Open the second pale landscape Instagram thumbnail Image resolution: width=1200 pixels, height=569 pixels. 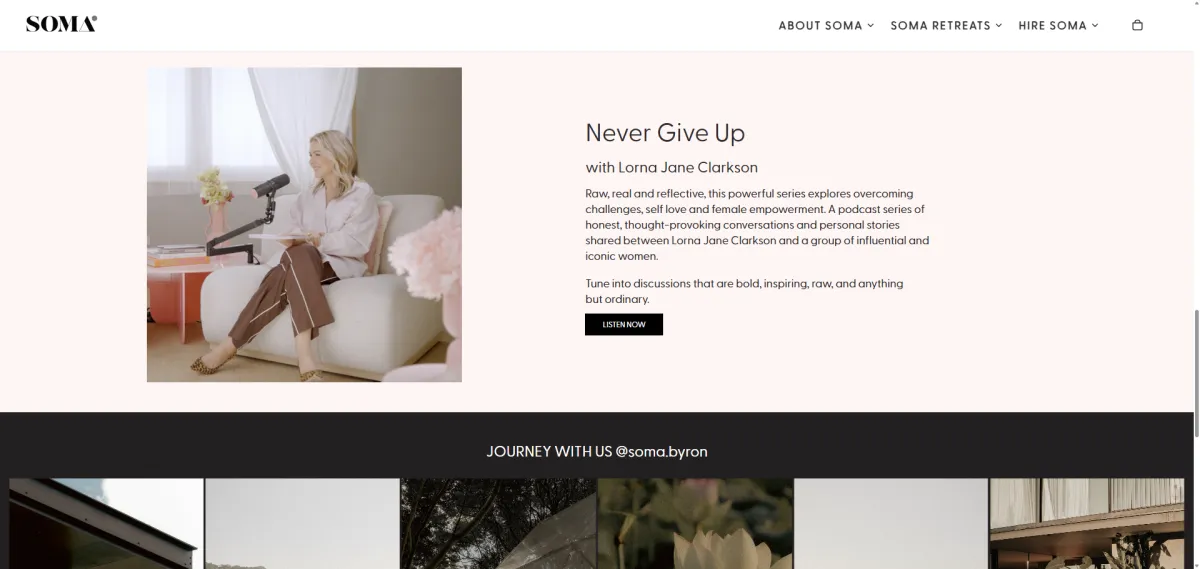[302, 523]
